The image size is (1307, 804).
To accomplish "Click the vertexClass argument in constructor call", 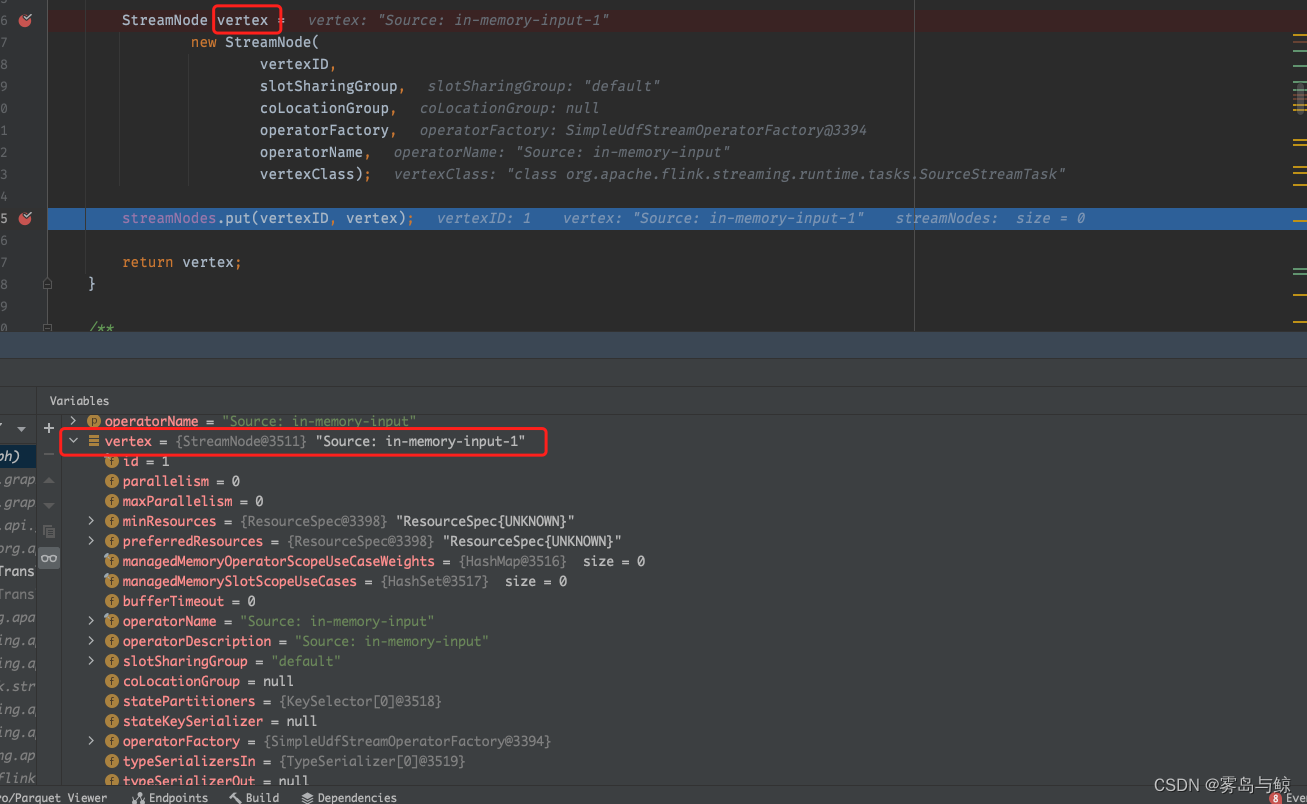I will (307, 174).
